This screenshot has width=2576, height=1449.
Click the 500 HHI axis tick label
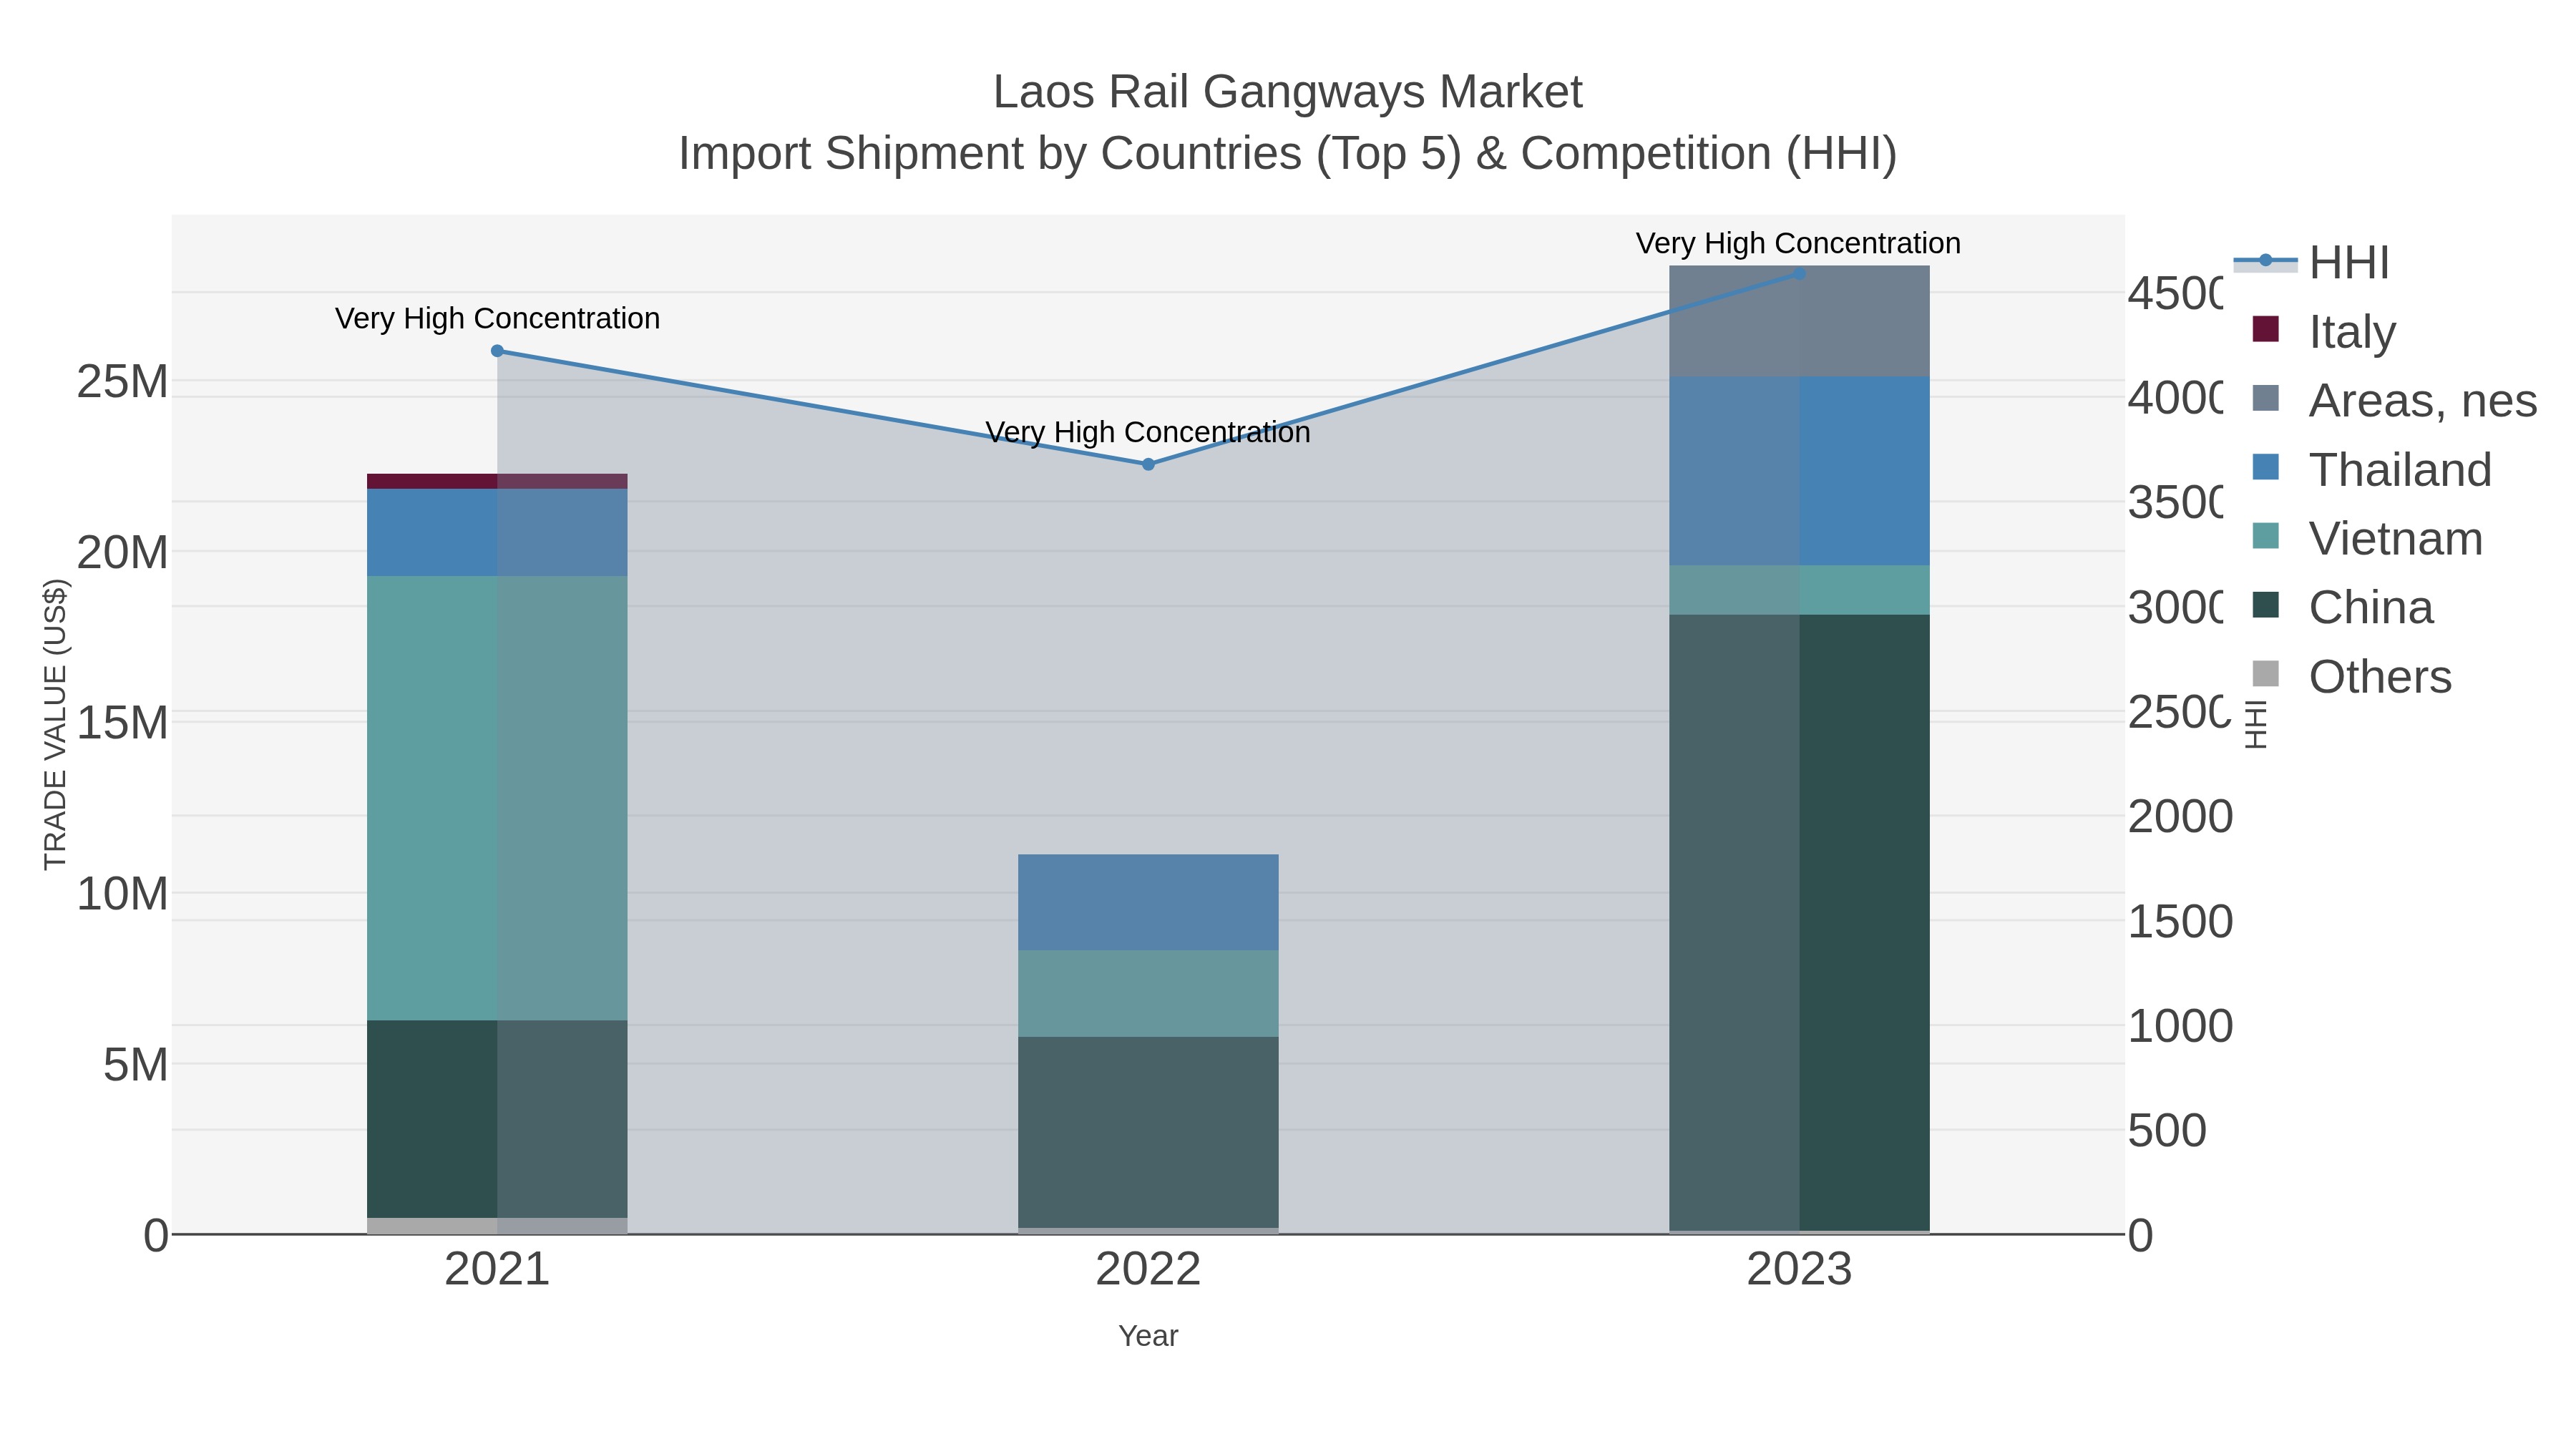2167,1131
